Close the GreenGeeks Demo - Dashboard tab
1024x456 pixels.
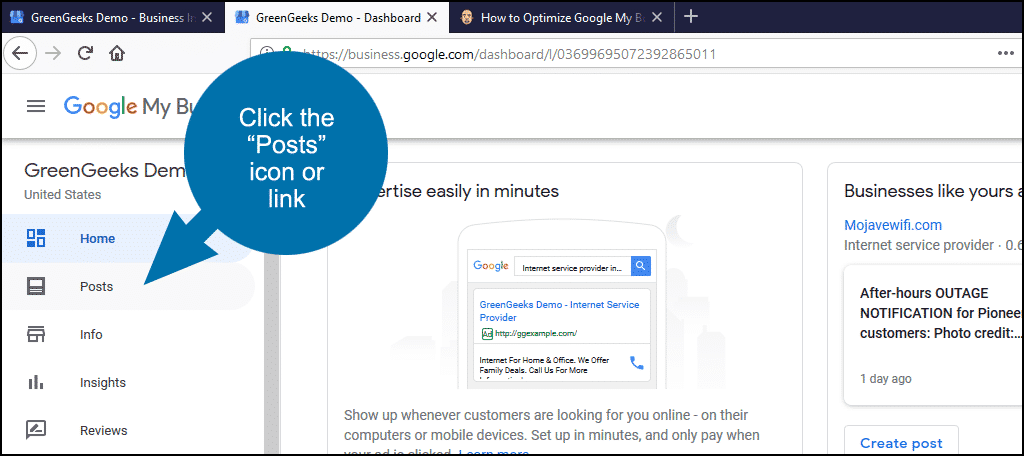pos(432,18)
